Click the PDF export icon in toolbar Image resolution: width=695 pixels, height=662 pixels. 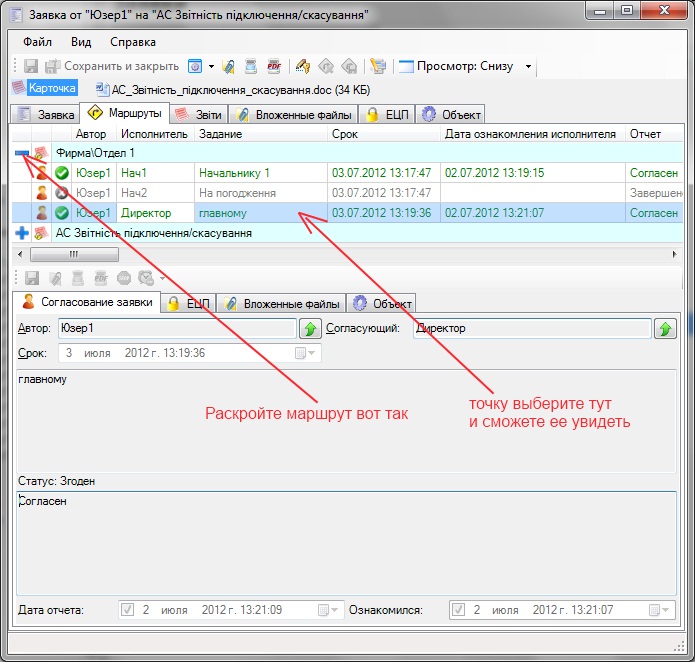273,67
